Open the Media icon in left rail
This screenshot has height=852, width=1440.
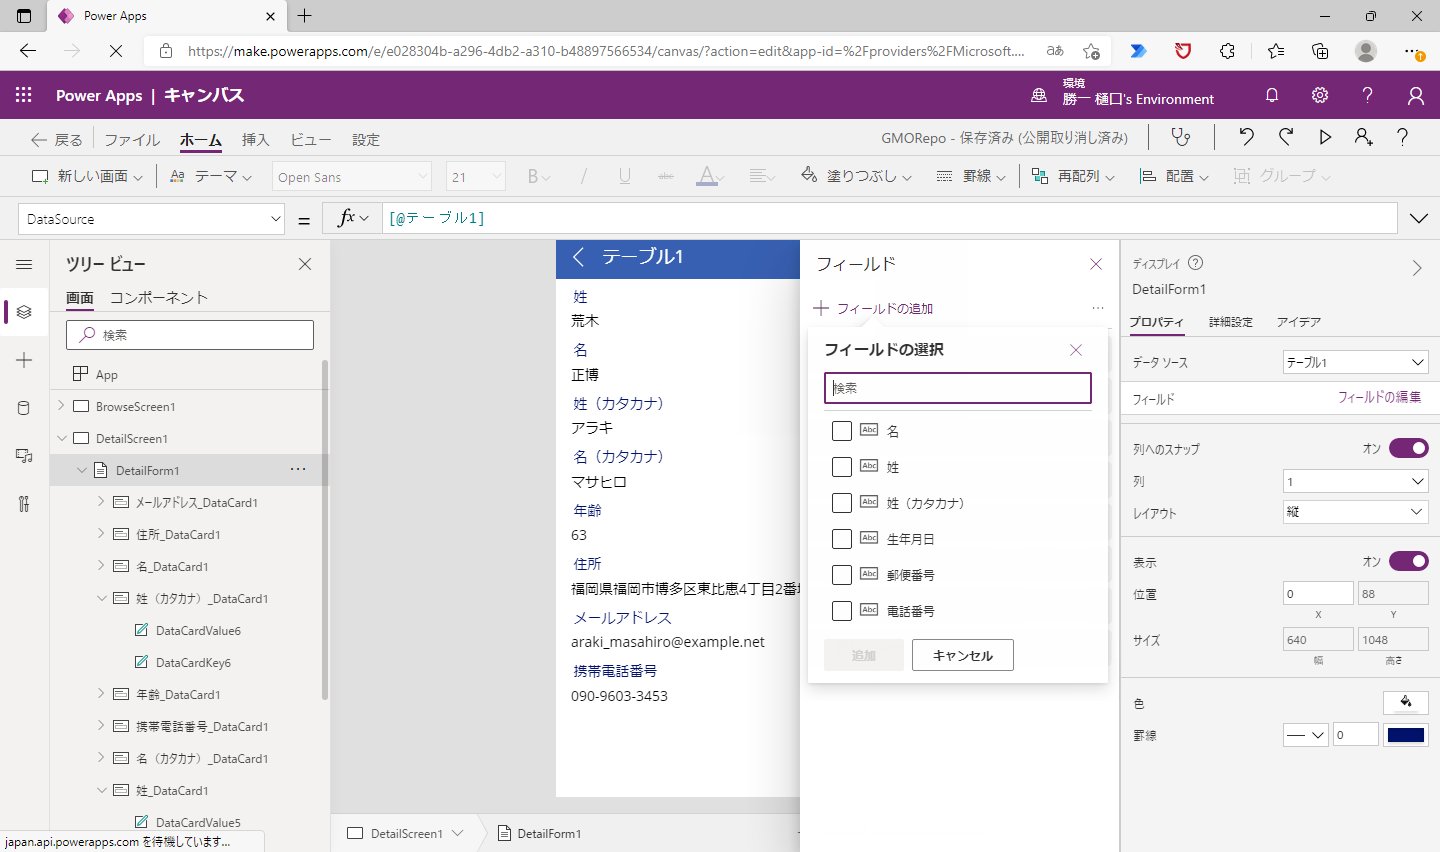point(24,456)
